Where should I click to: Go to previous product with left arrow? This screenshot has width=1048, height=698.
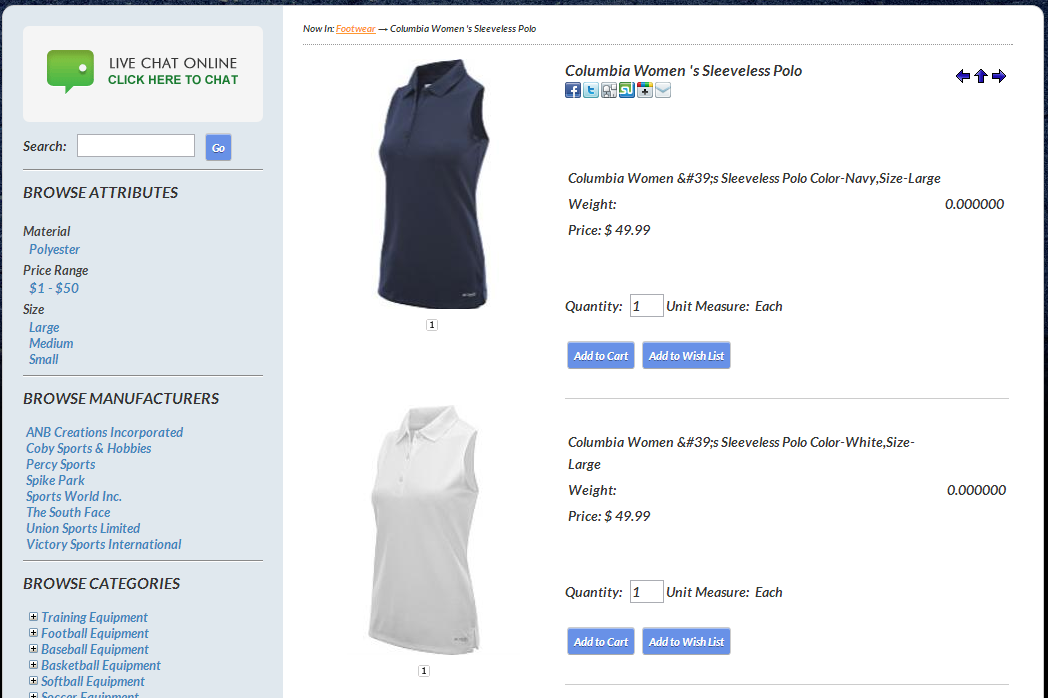963,76
